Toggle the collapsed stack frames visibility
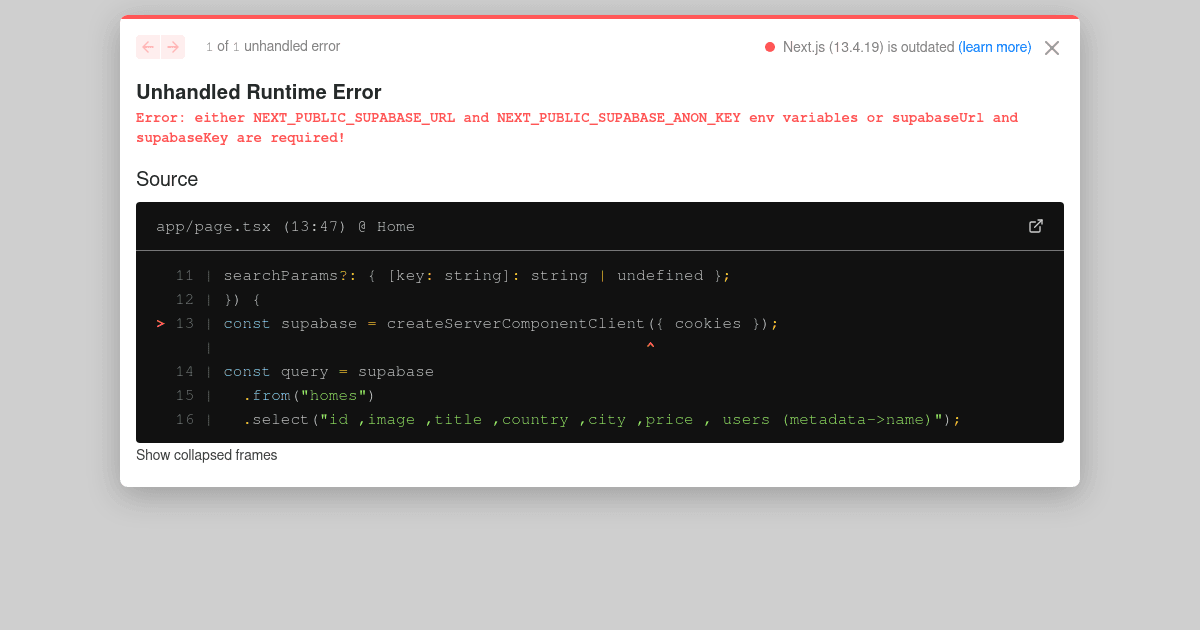 coord(206,455)
